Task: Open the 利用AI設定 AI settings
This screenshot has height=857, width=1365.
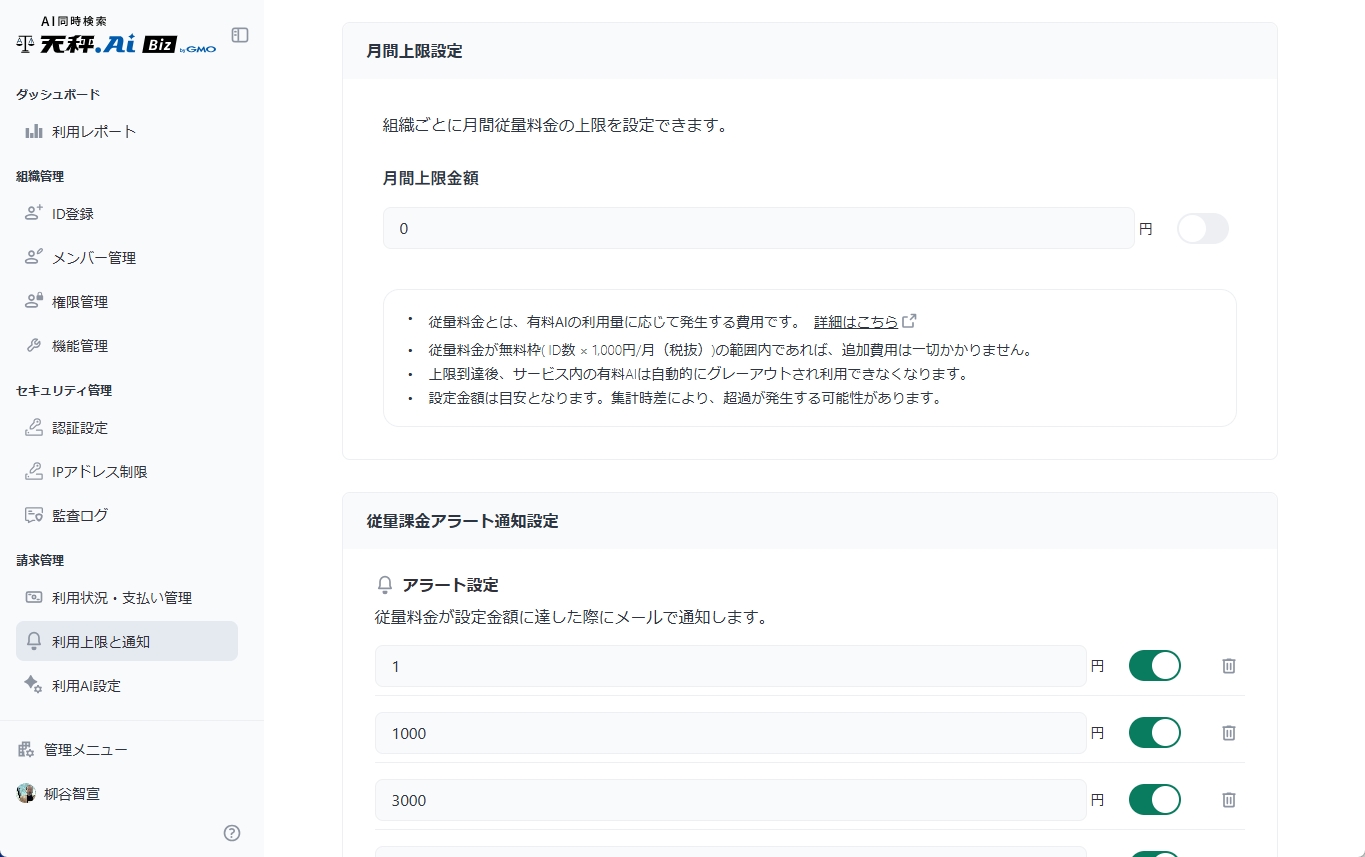Action: (x=85, y=685)
